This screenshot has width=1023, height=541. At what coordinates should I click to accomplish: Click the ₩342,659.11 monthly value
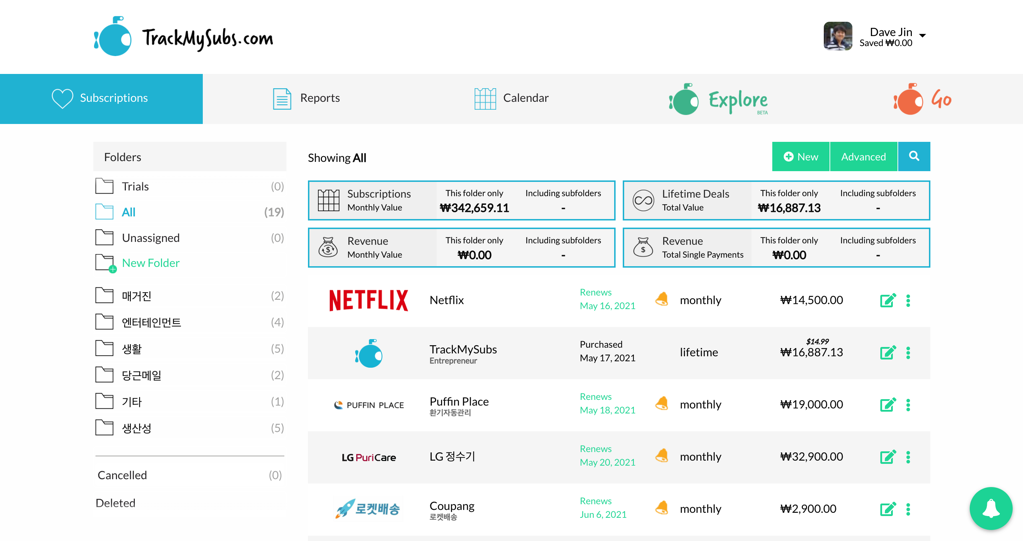474,208
